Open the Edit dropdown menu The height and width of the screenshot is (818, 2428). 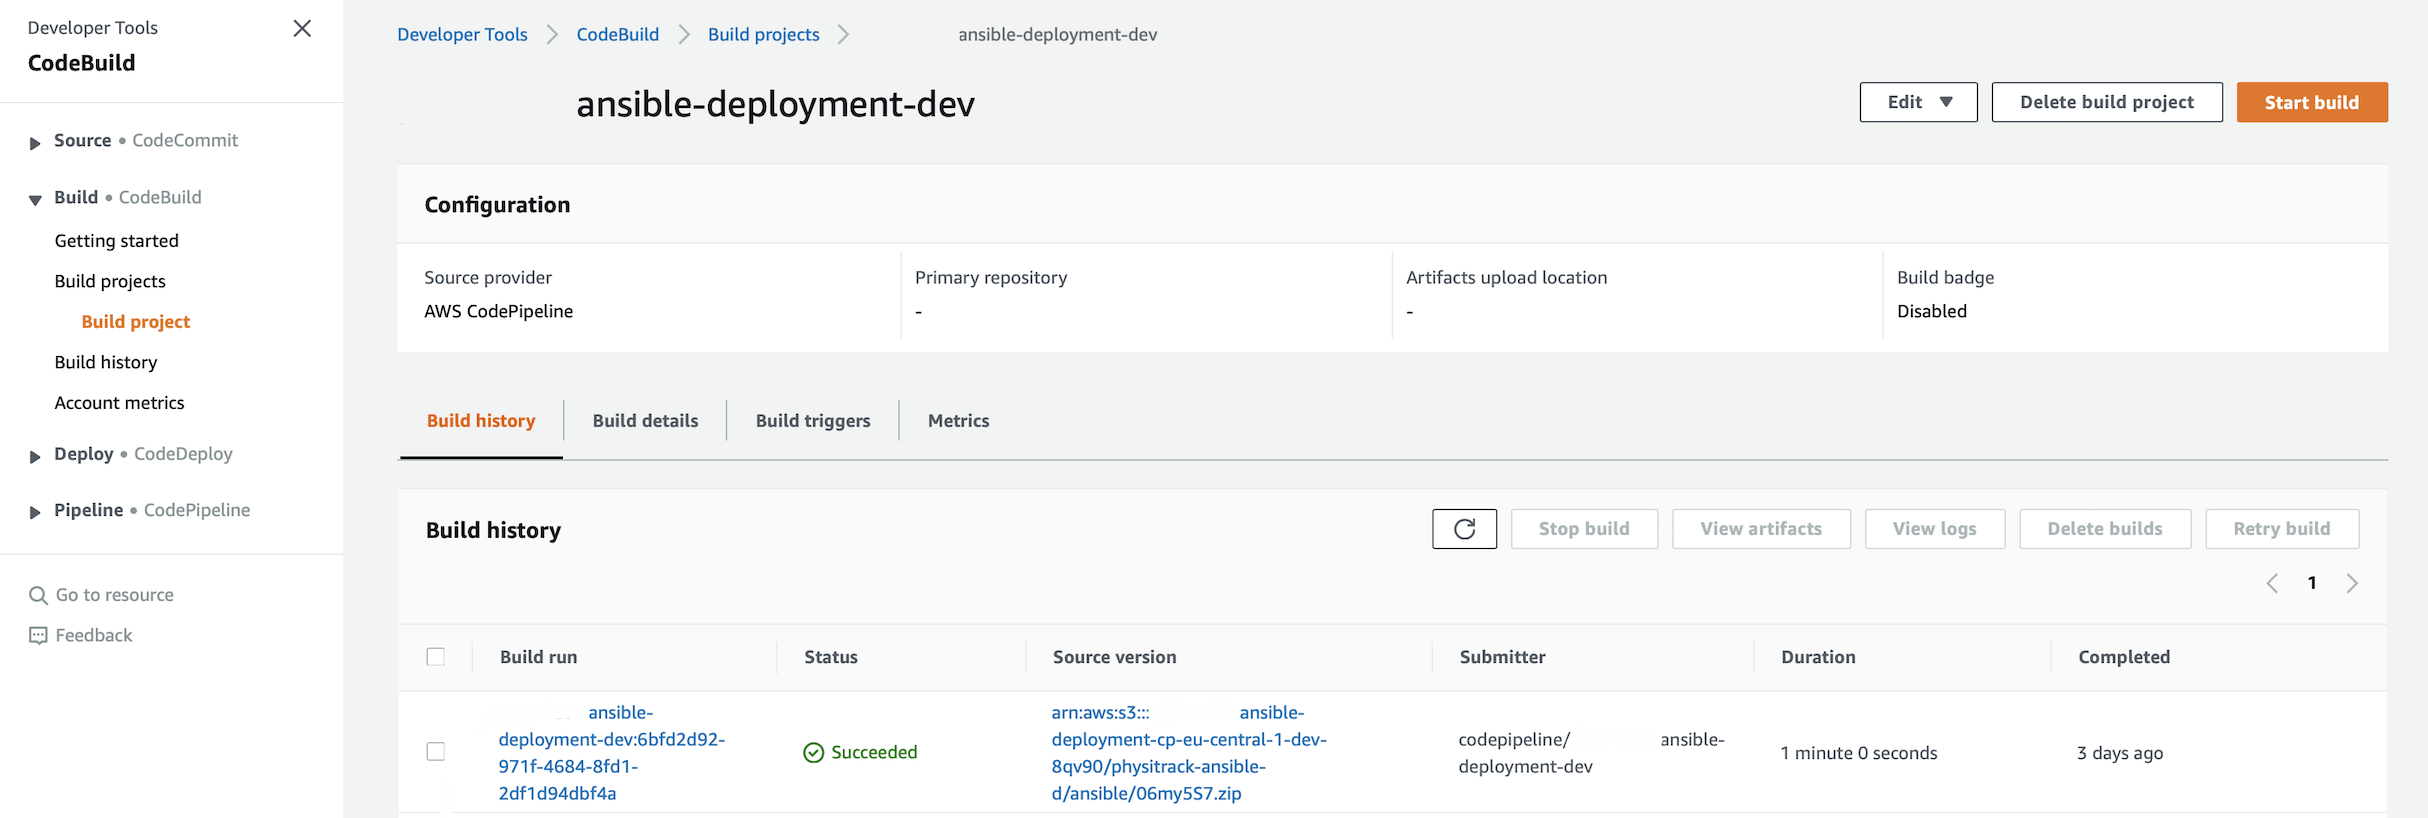click(x=1917, y=102)
